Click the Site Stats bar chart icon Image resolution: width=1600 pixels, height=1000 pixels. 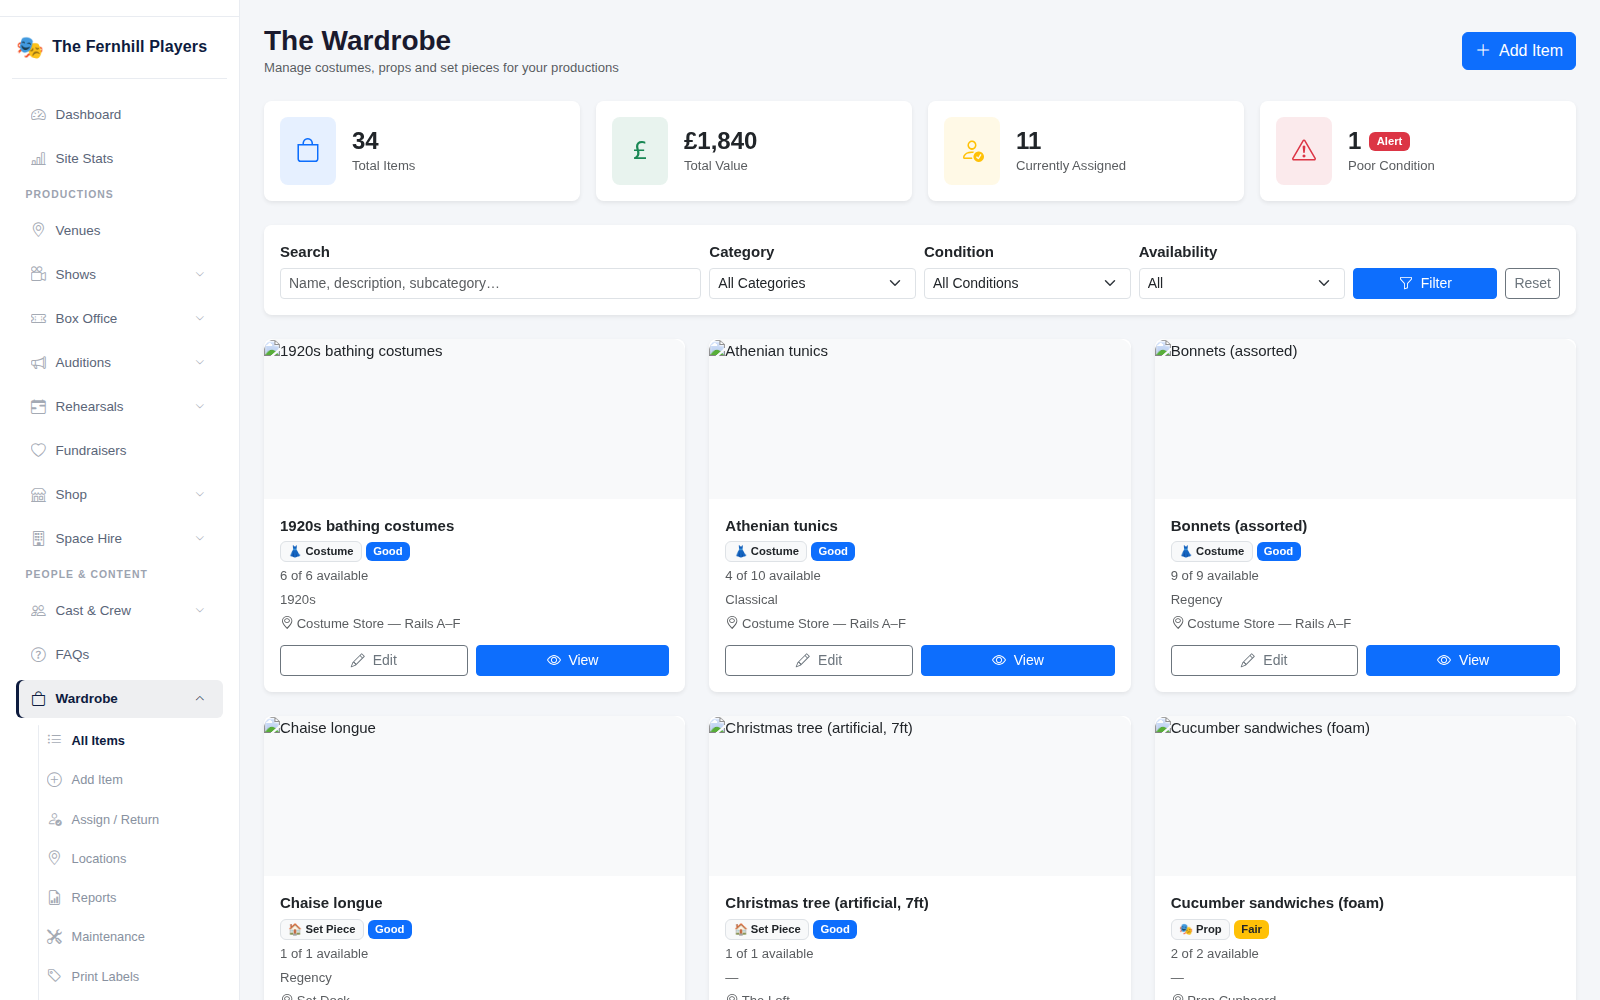(38, 159)
